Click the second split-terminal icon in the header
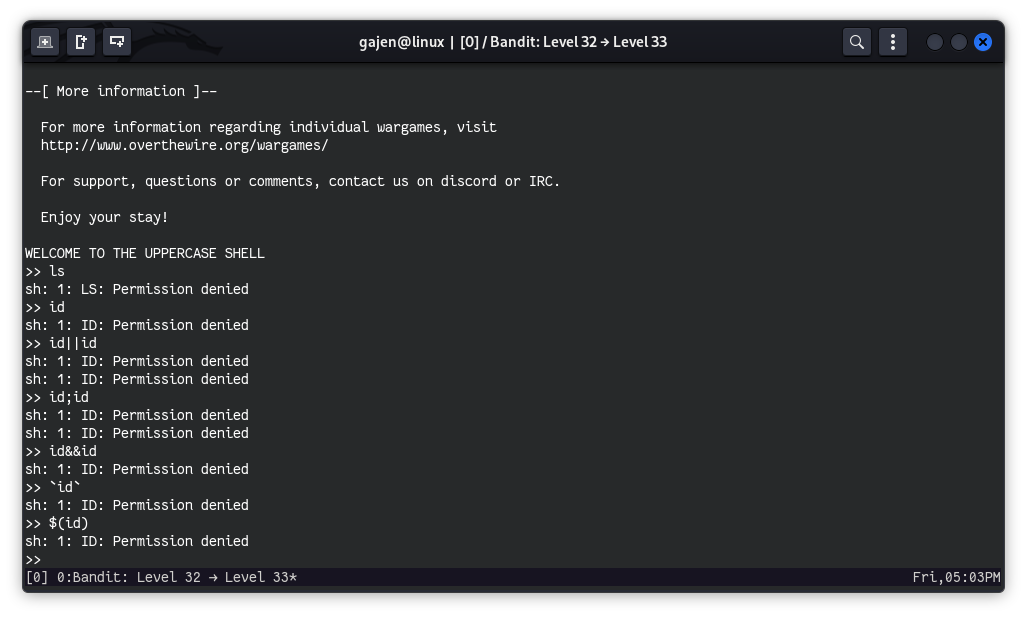Image resolution: width=1027 pixels, height=617 pixels. click(81, 42)
